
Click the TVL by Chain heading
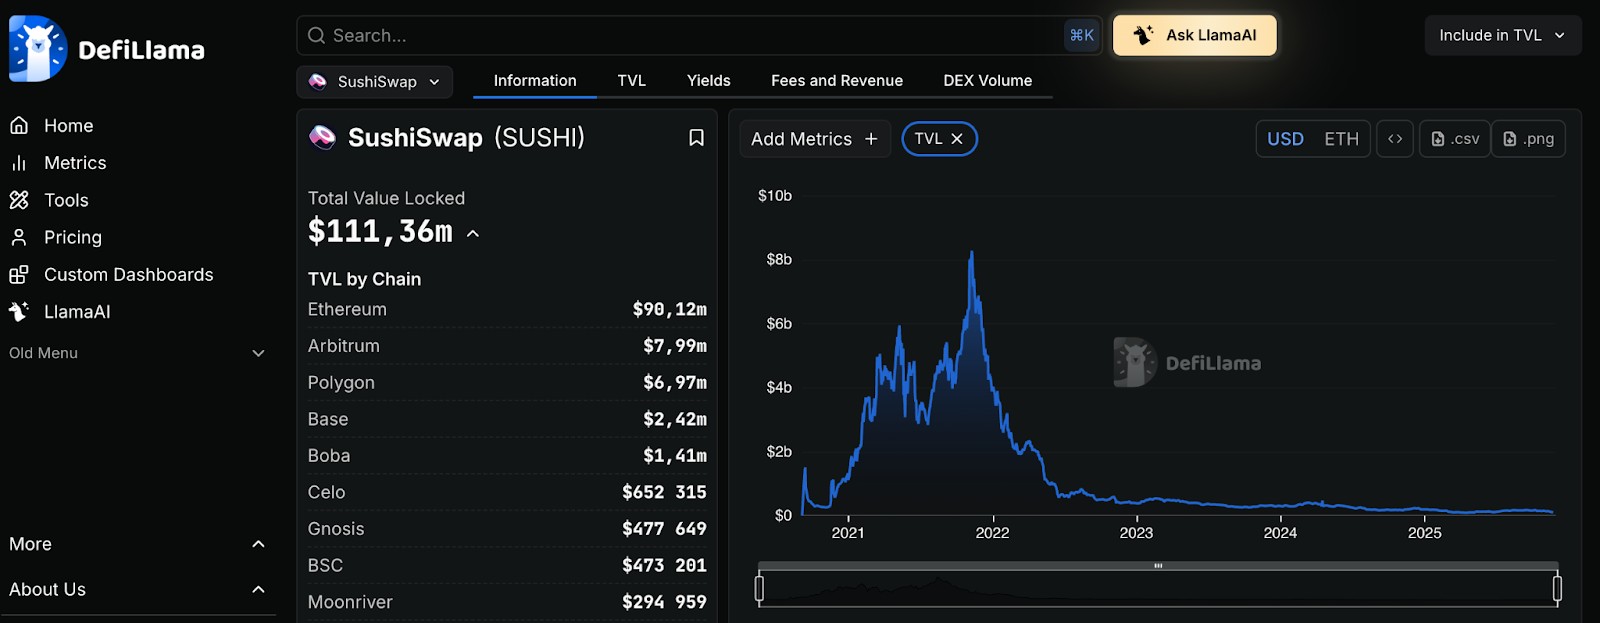tap(364, 279)
